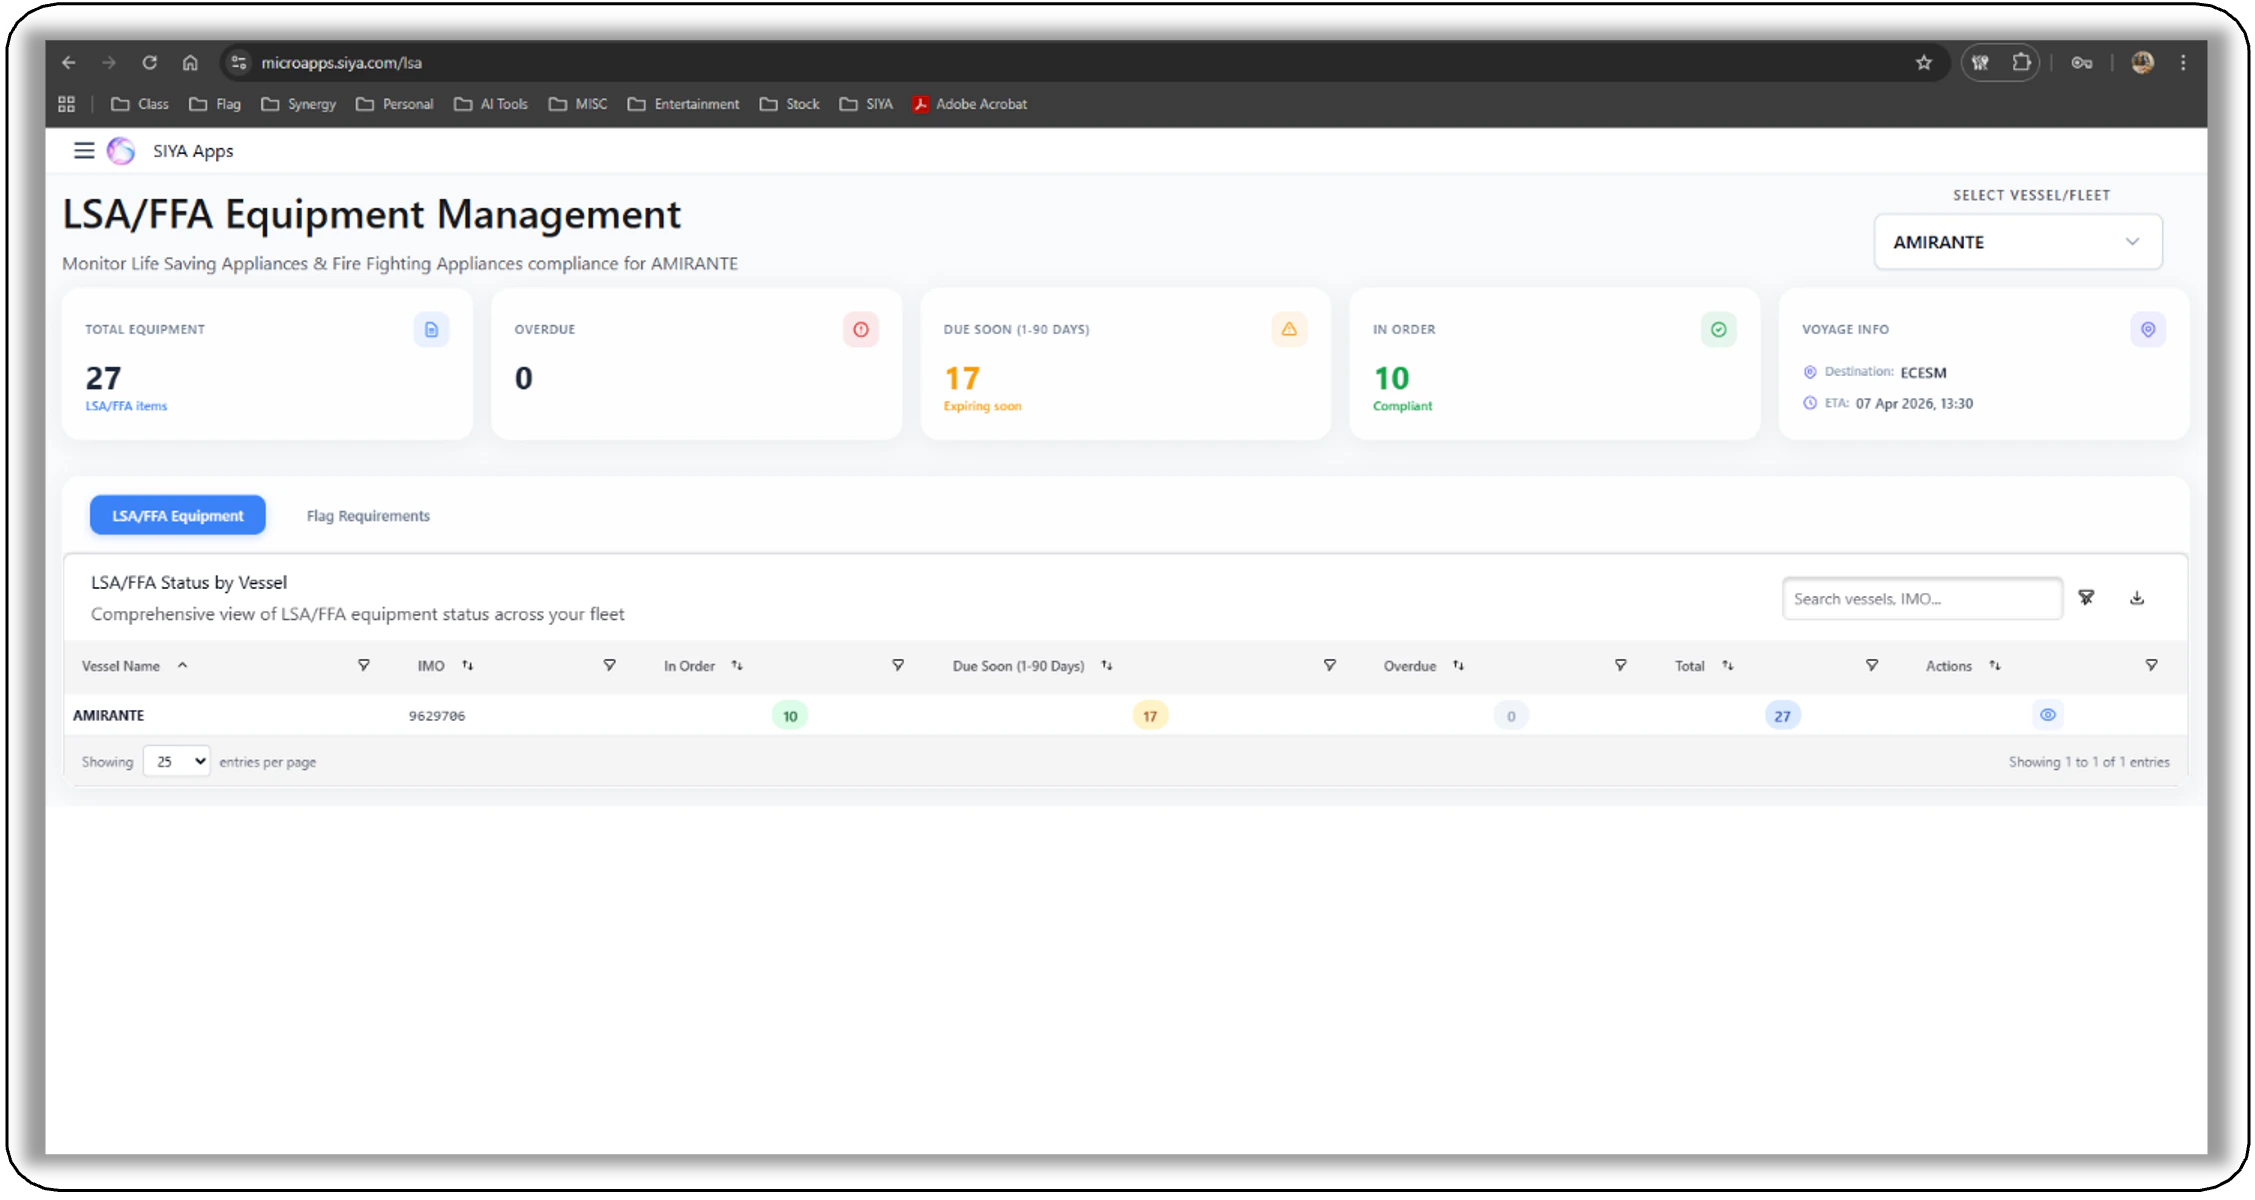Screen dimensions: 2255x1200
Task: Toggle sort on In Order column
Action: click(737, 666)
